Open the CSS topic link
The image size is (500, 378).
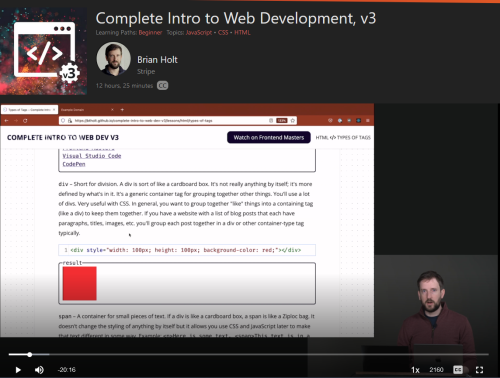click(x=223, y=32)
